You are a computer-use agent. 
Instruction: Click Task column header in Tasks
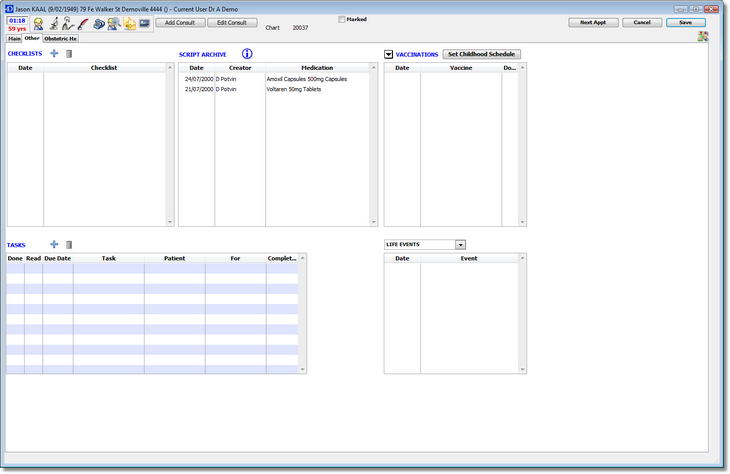click(x=108, y=258)
